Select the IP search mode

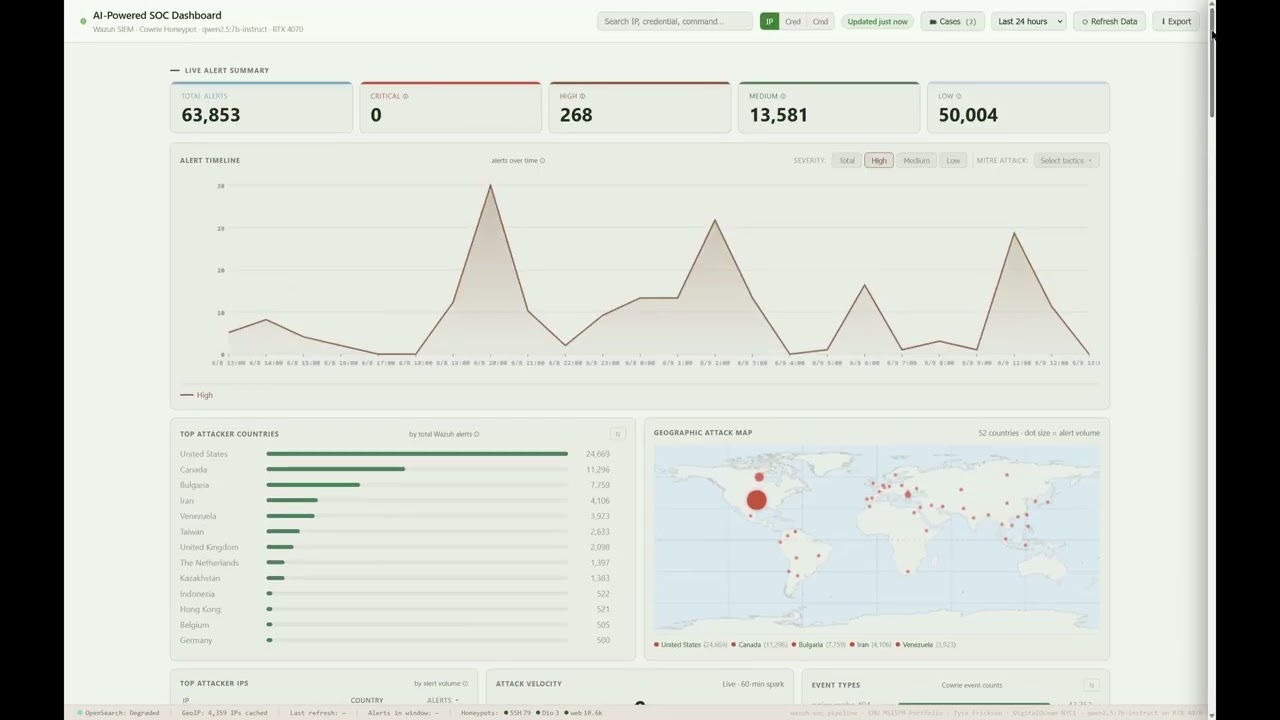(x=769, y=21)
